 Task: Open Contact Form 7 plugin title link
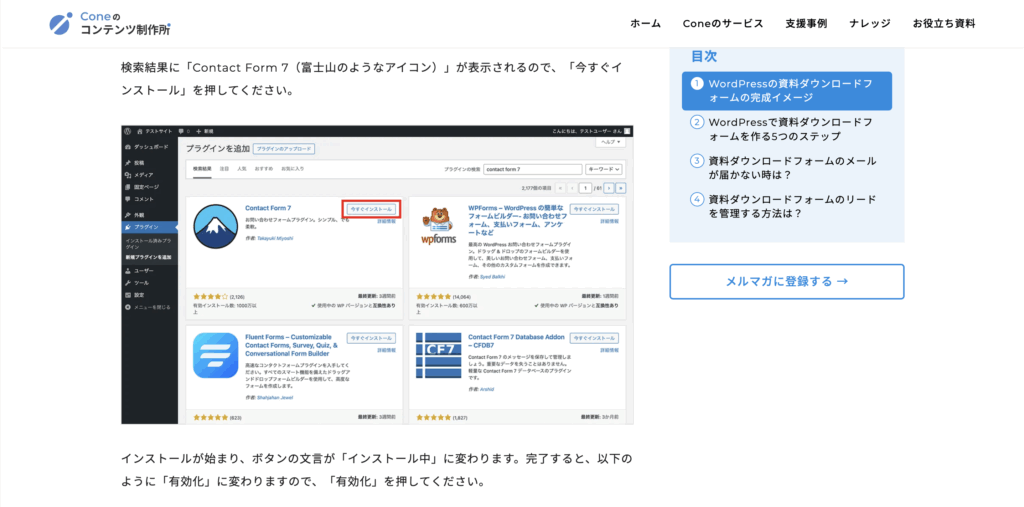[x=268, y=208]
